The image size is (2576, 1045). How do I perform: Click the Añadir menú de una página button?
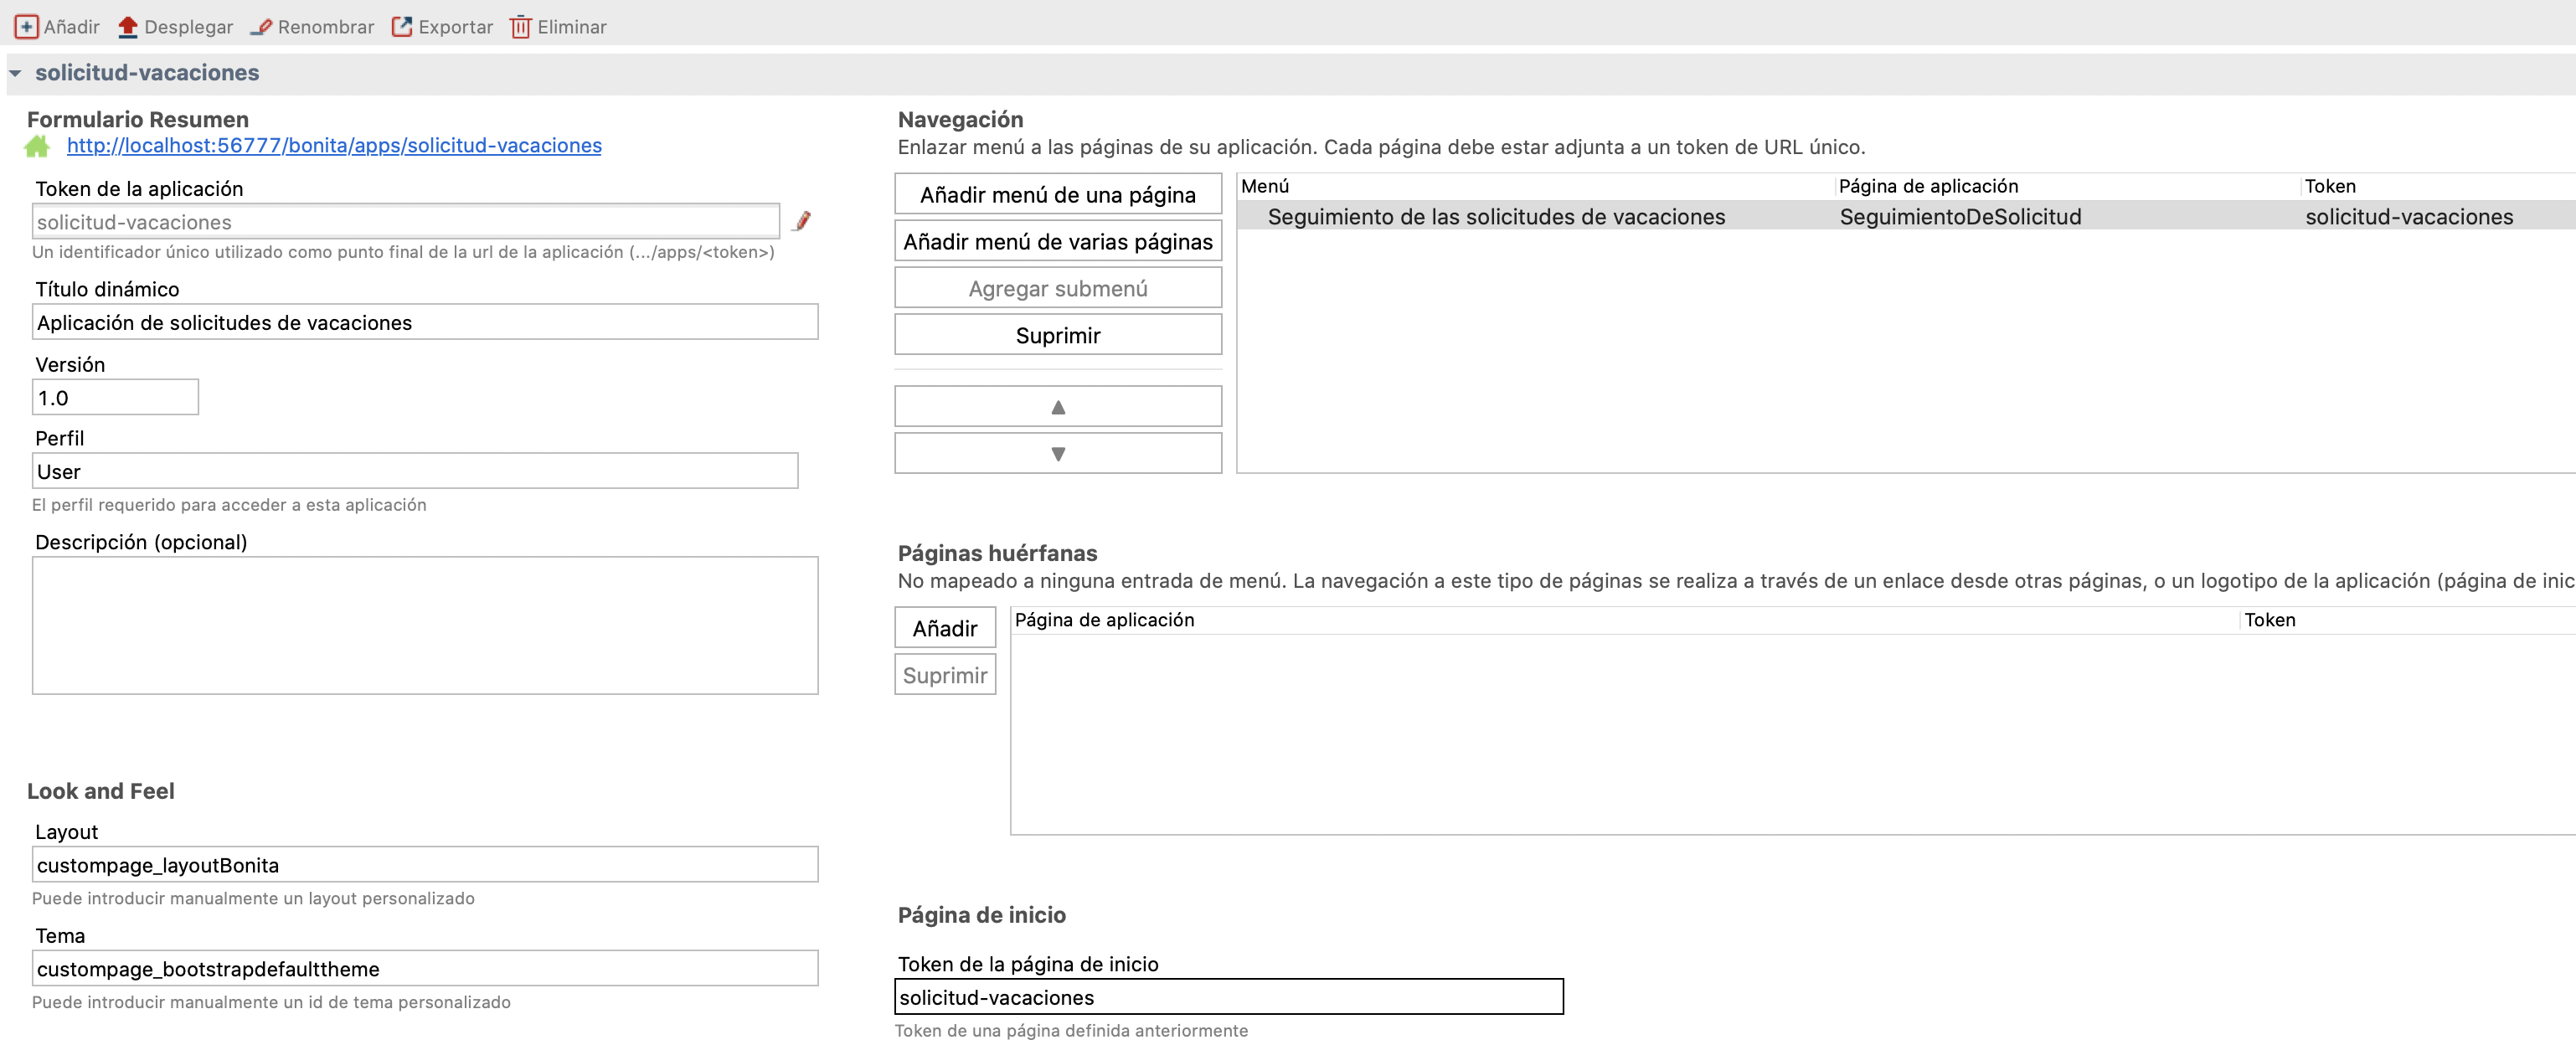(1056, 193)
